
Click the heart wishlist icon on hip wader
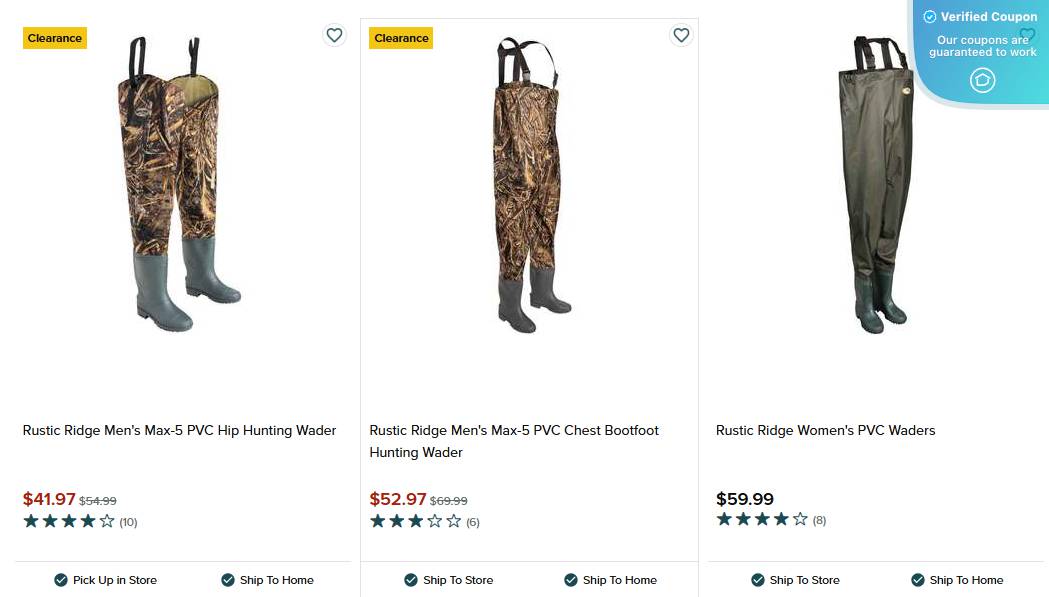(x=334, y=35)
